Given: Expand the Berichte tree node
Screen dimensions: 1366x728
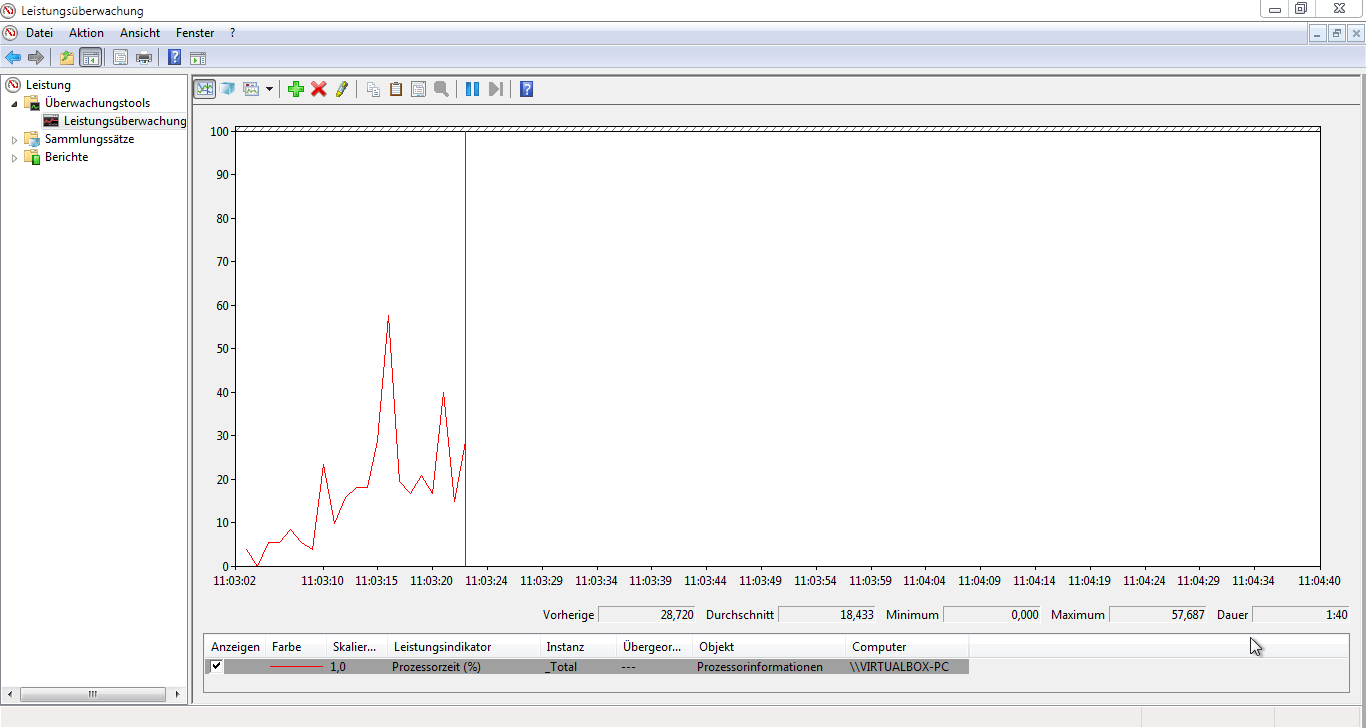Looking at the screenshot, I should (x=14, y=158).
